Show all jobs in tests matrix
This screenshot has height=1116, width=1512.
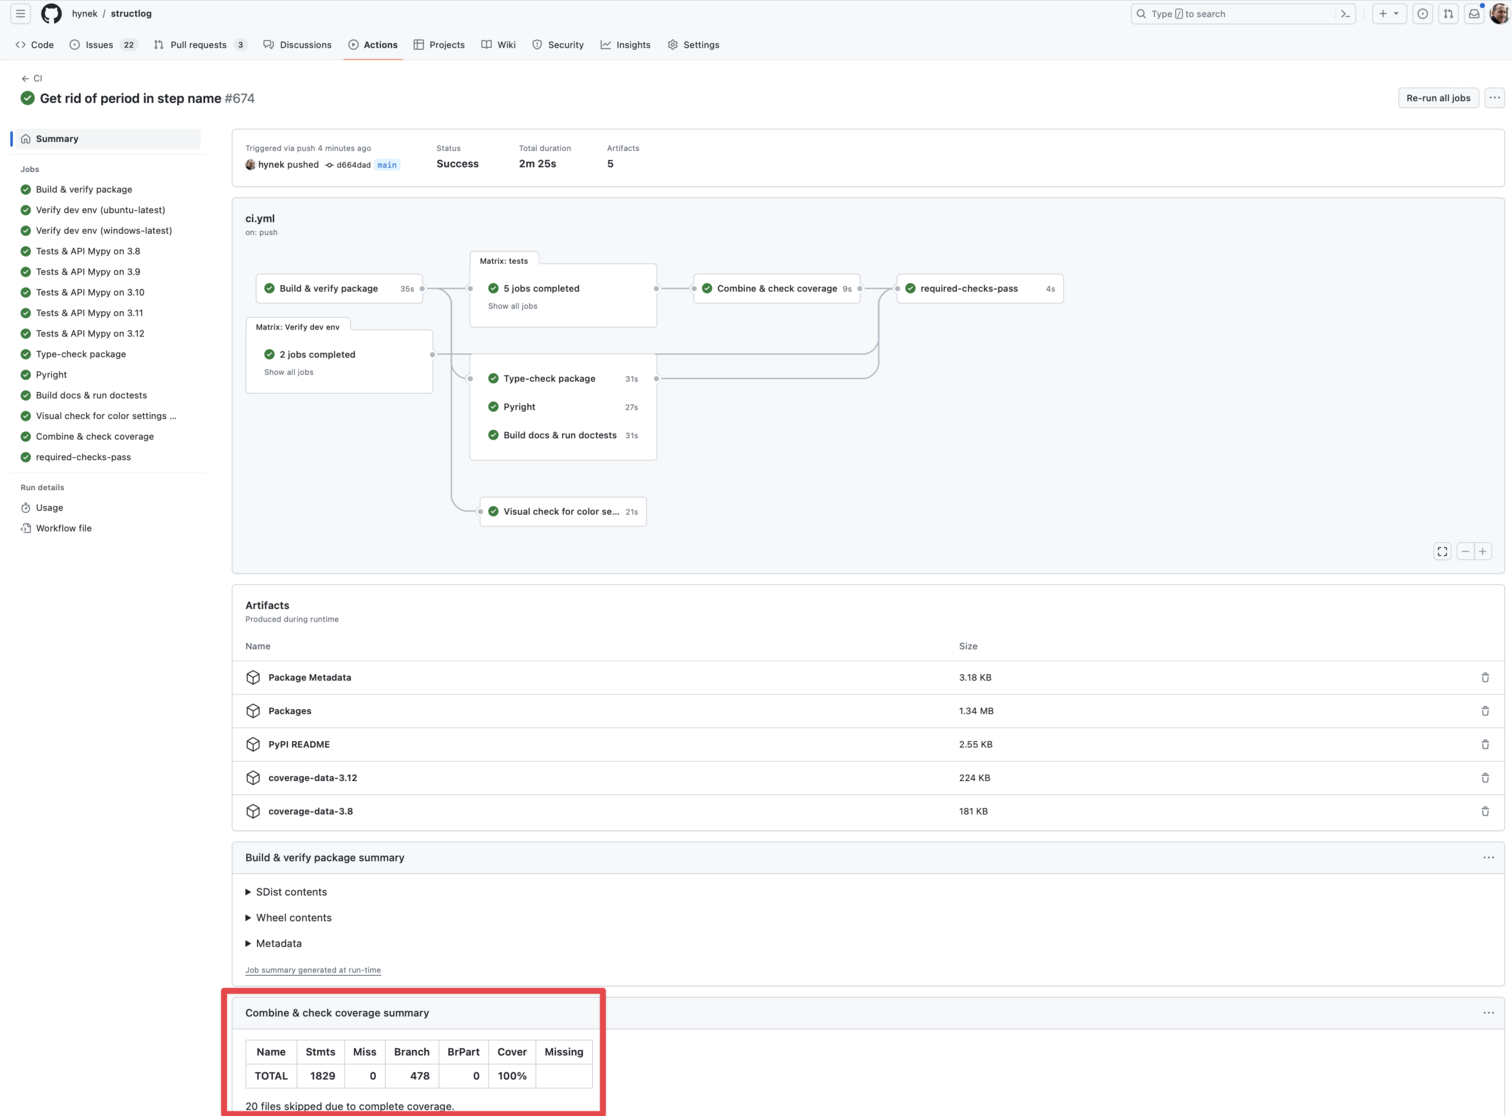pos(512,306)
